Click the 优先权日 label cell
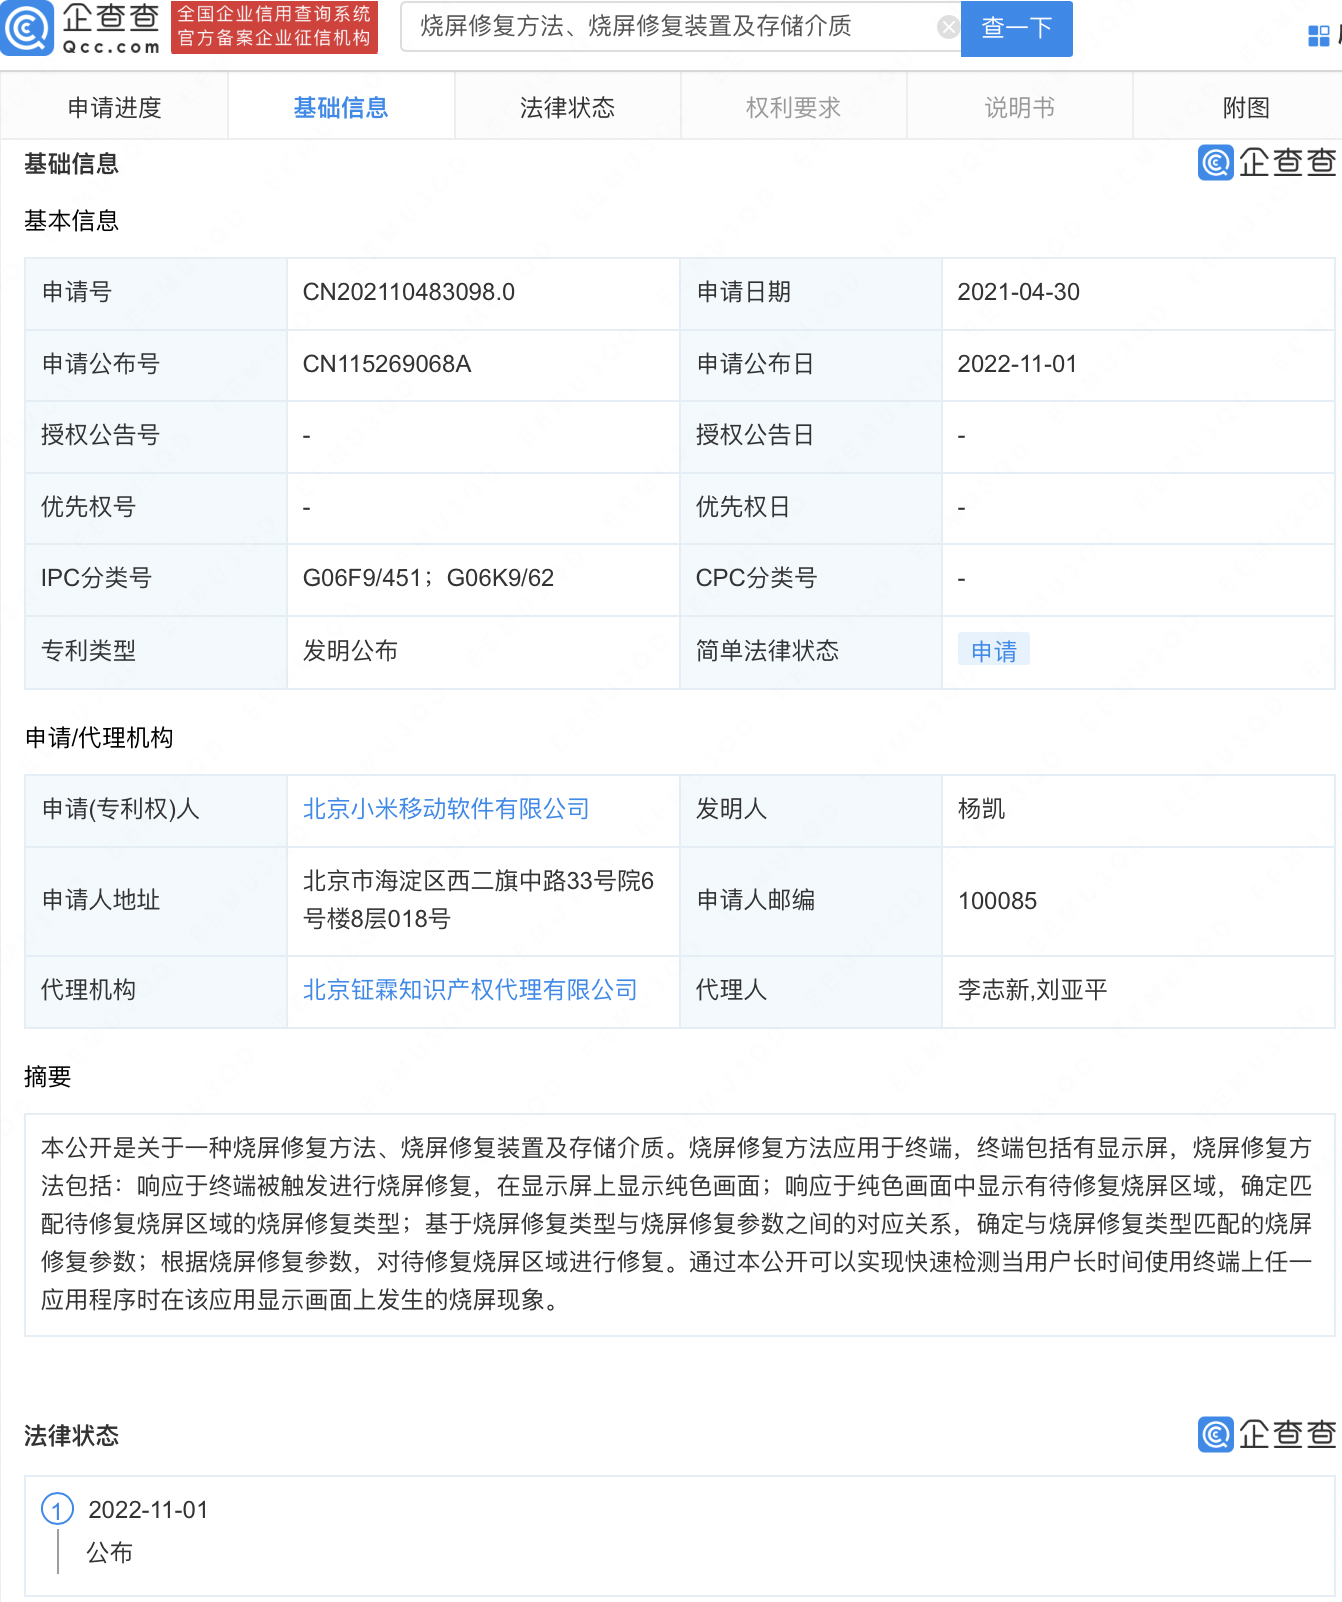Viewport: 1342px width, 1602px height. (x=811, y=507)
